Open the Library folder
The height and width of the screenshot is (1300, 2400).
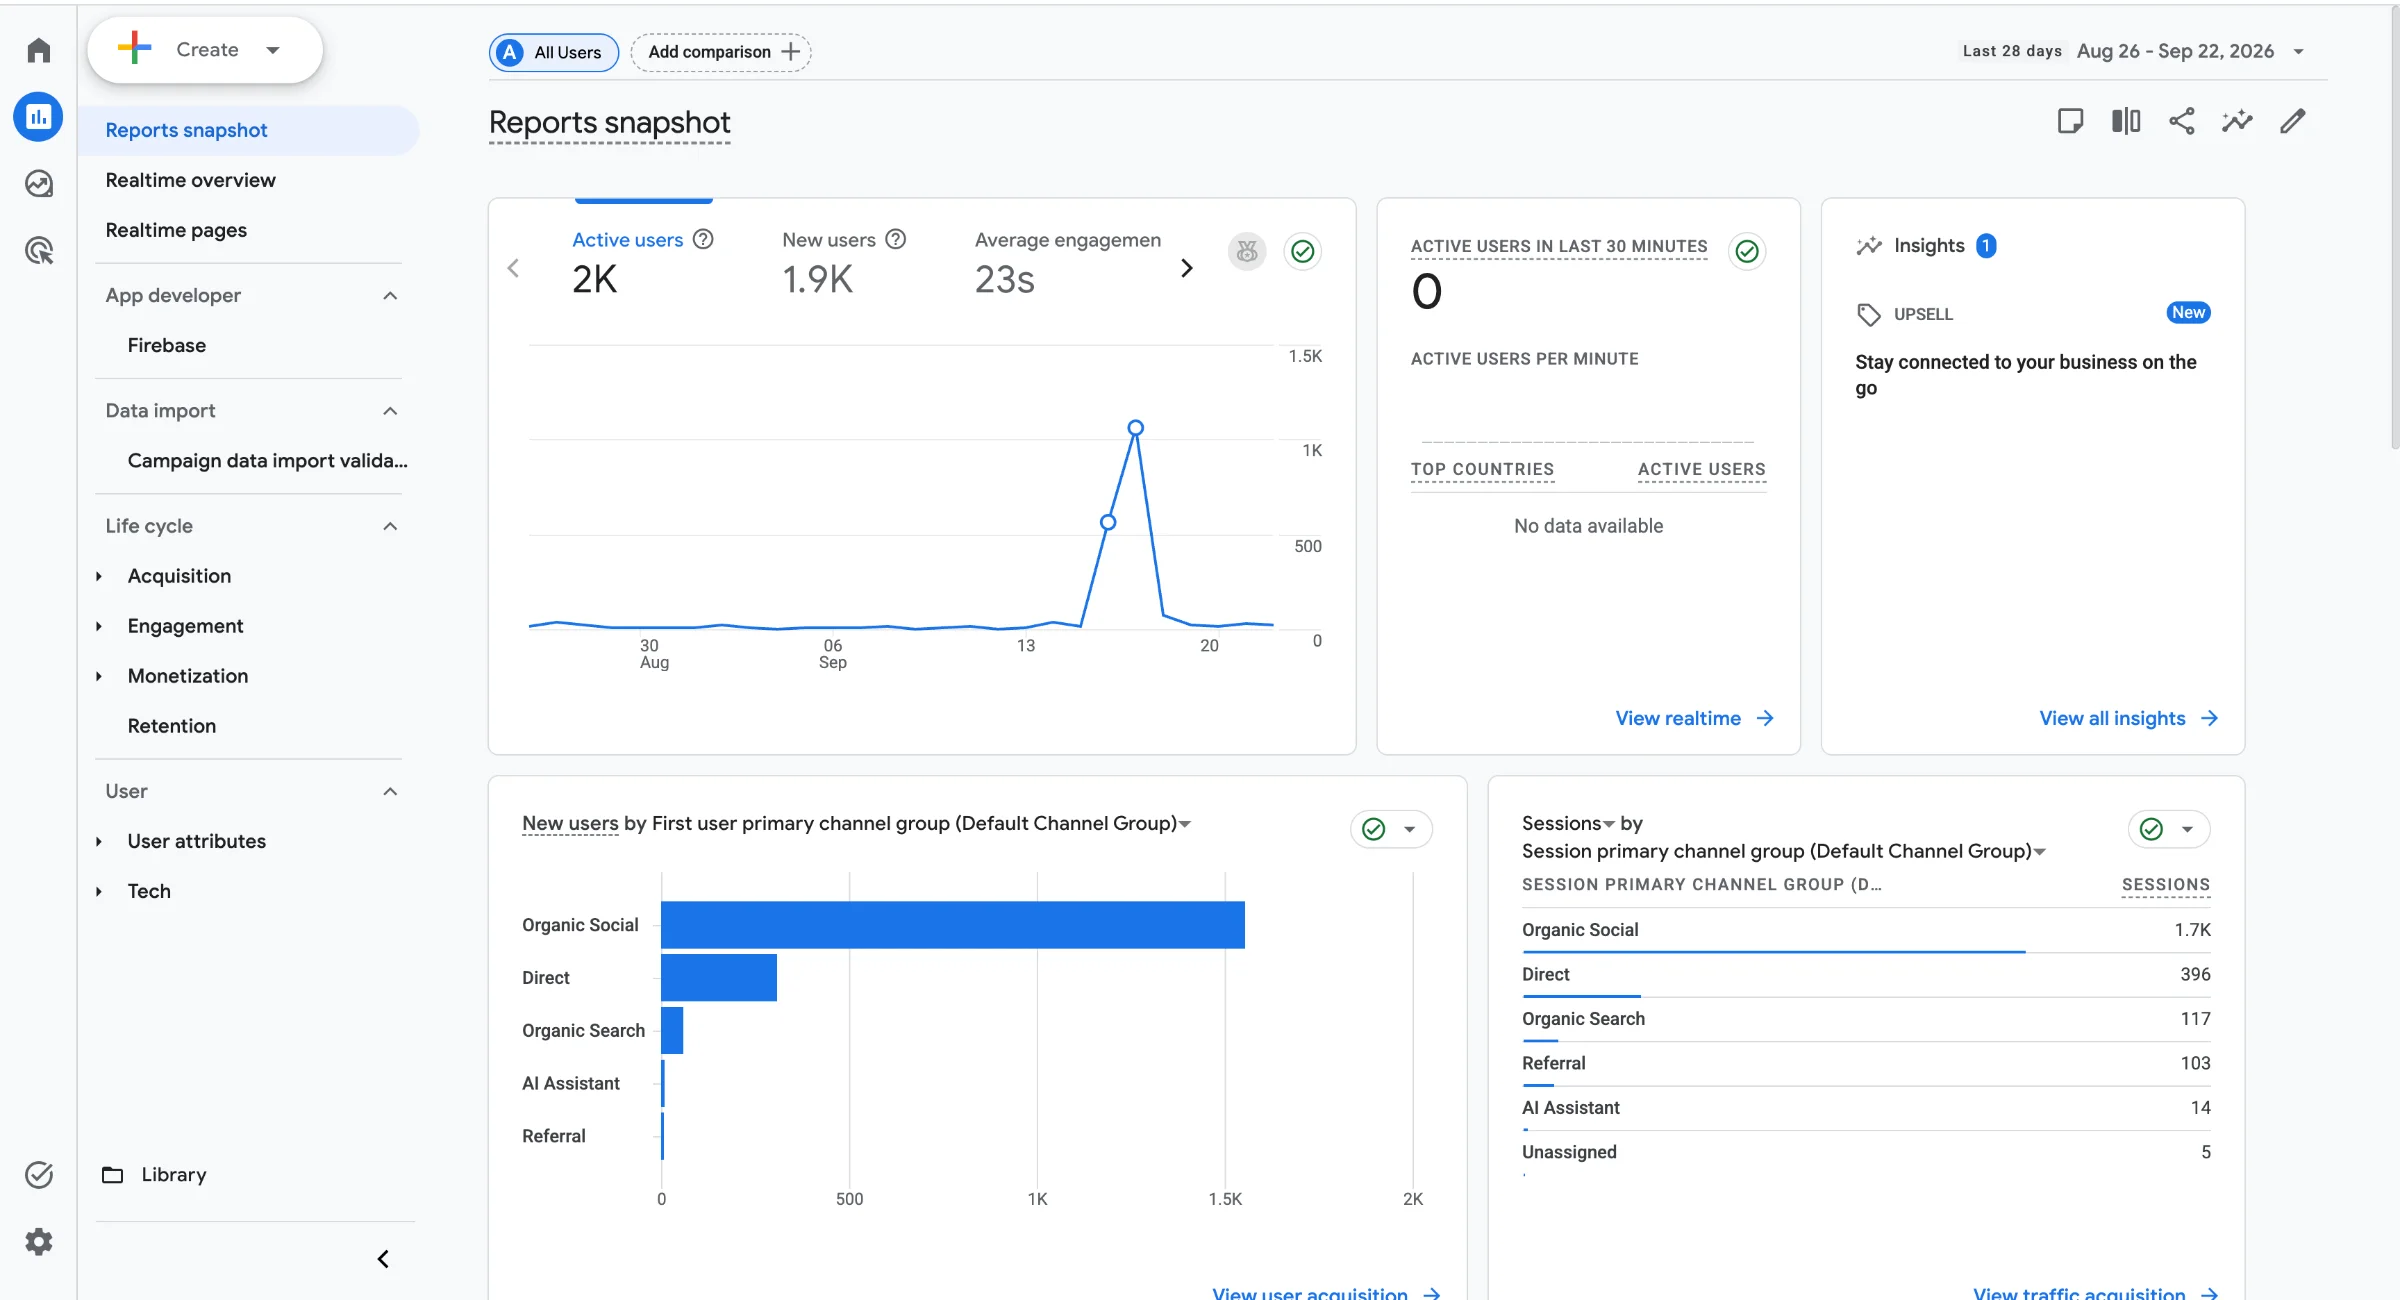click(155, 1175)
